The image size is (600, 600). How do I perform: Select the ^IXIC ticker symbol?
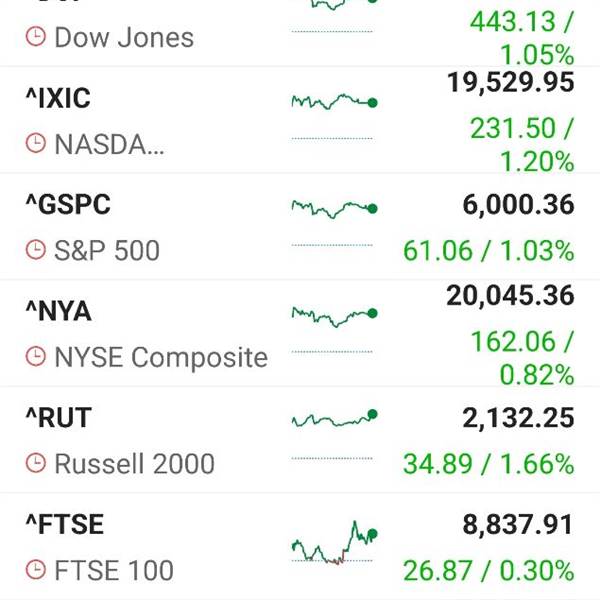[58, 98]
